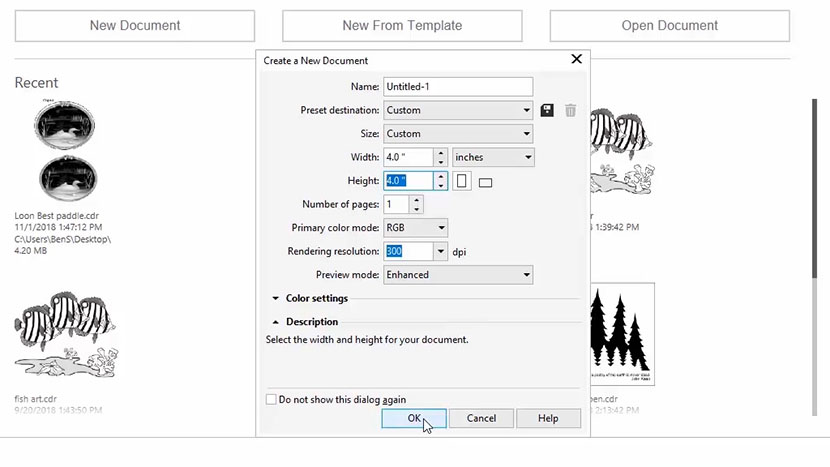830x467 pixels.
Task: Click the Cancel button
Action: [481, 418]
